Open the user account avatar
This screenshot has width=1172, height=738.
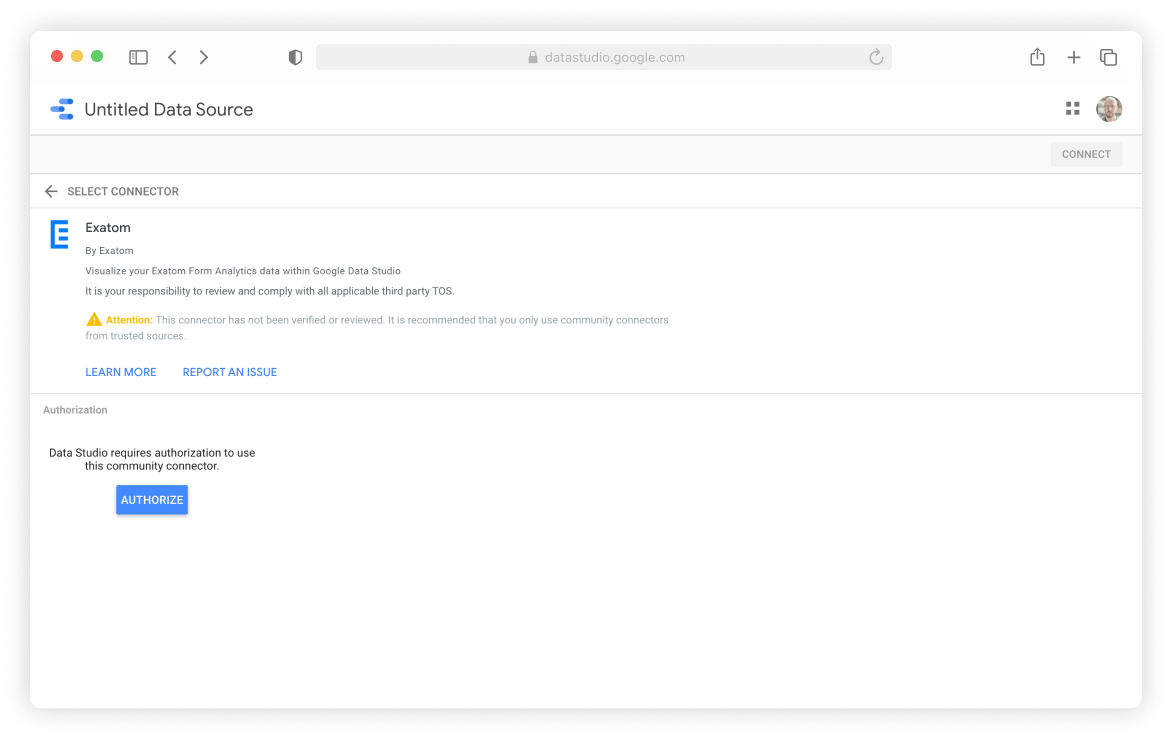(x=1108, y=109)
